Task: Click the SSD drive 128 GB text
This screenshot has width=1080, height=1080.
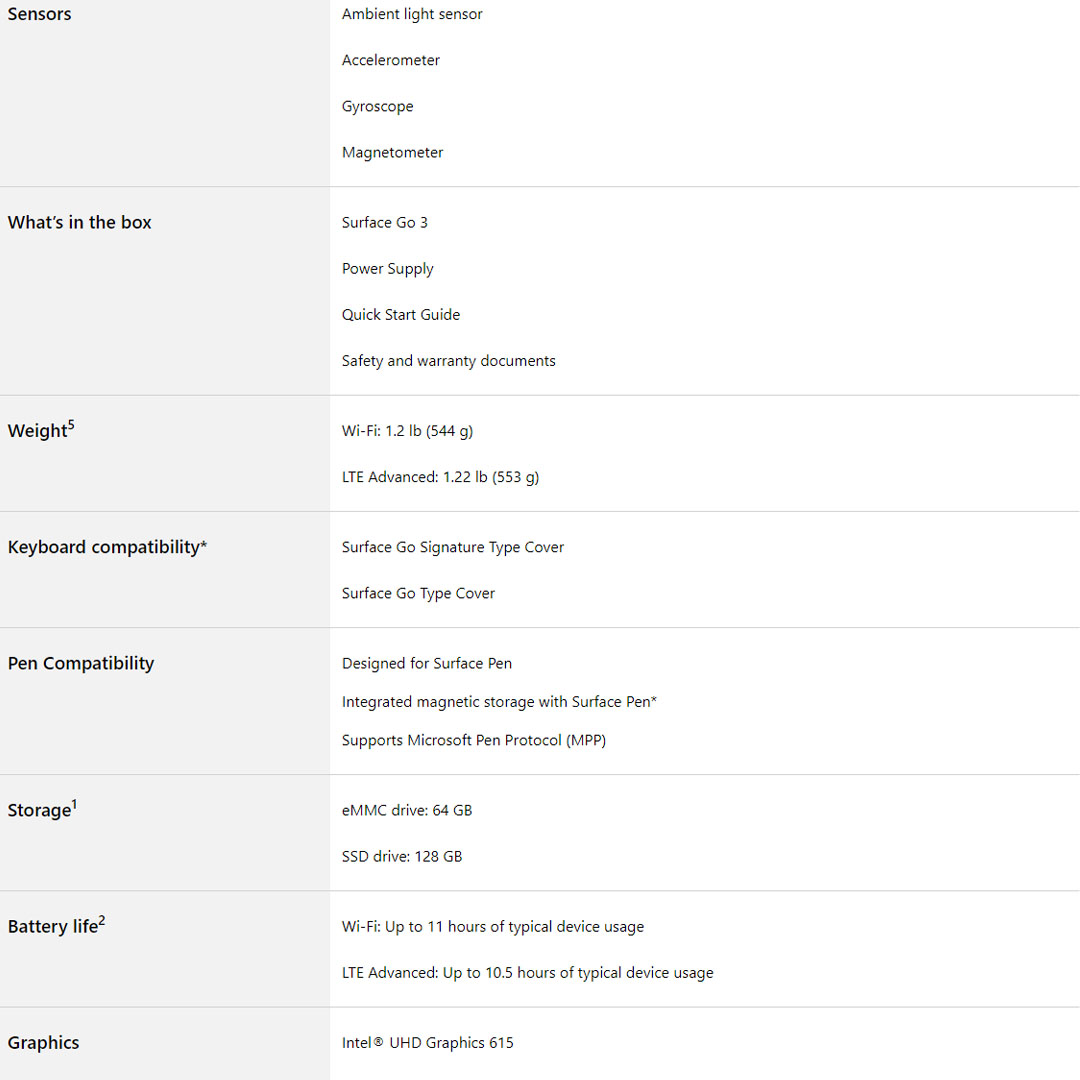Action: (401, 856)
